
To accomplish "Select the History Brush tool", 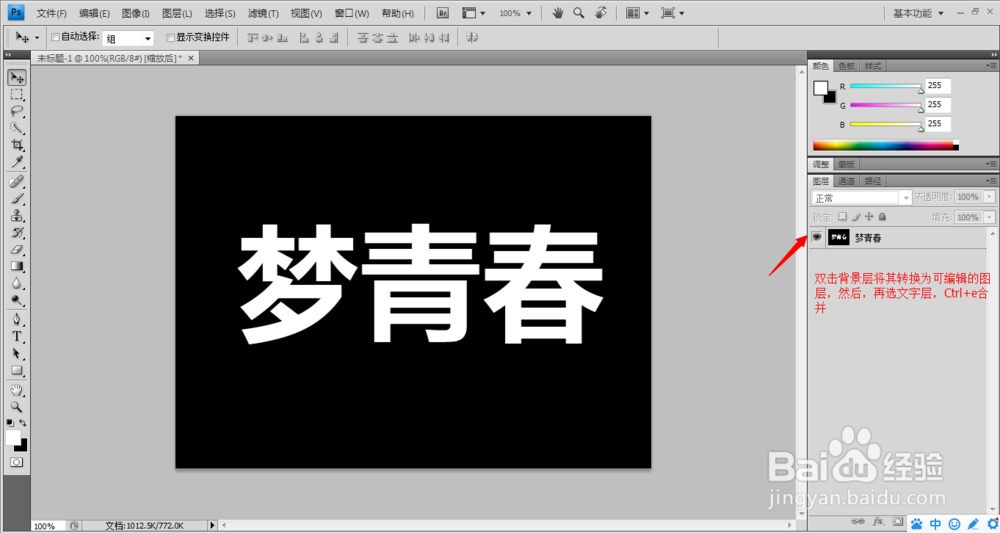I will pos(17,232).
